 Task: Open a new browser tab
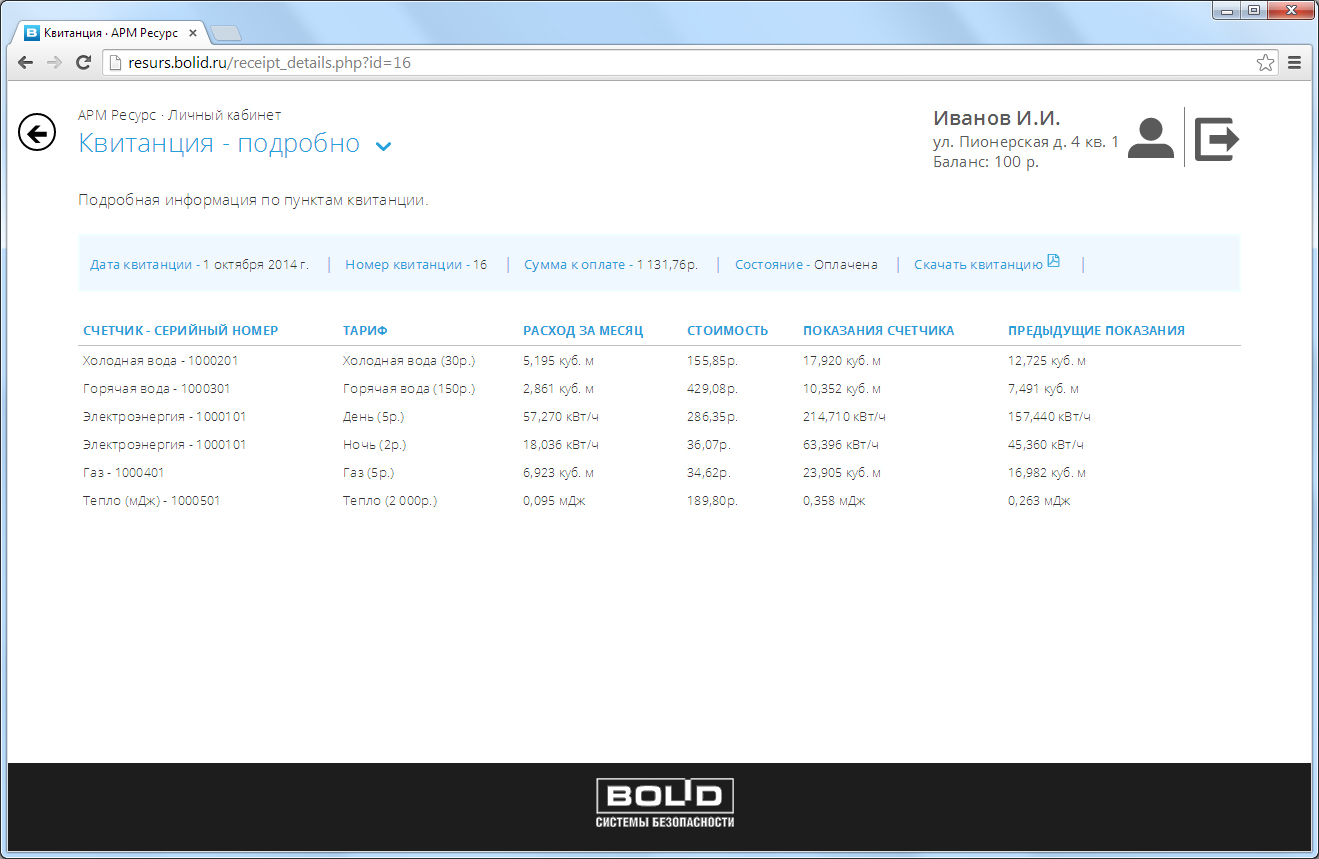(x=226, y=33)
